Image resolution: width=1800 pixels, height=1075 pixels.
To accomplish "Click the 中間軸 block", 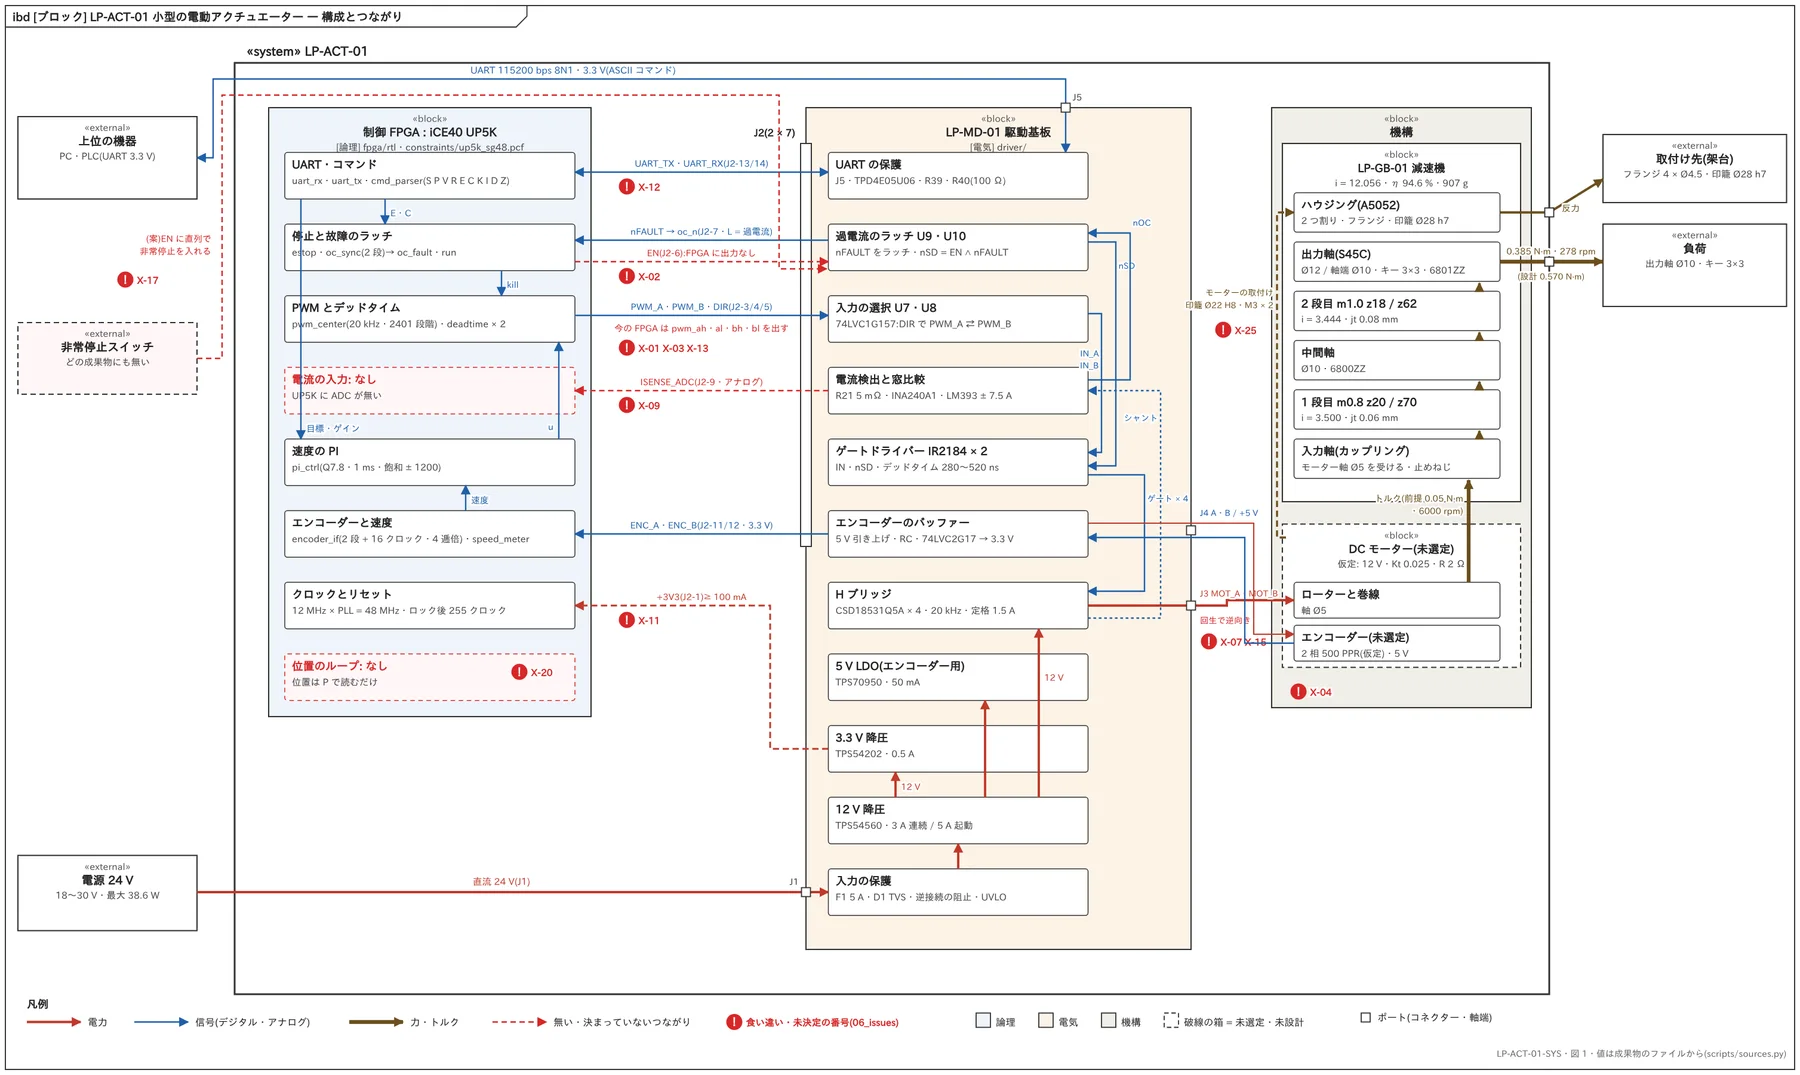I will tap(1397, 360).
